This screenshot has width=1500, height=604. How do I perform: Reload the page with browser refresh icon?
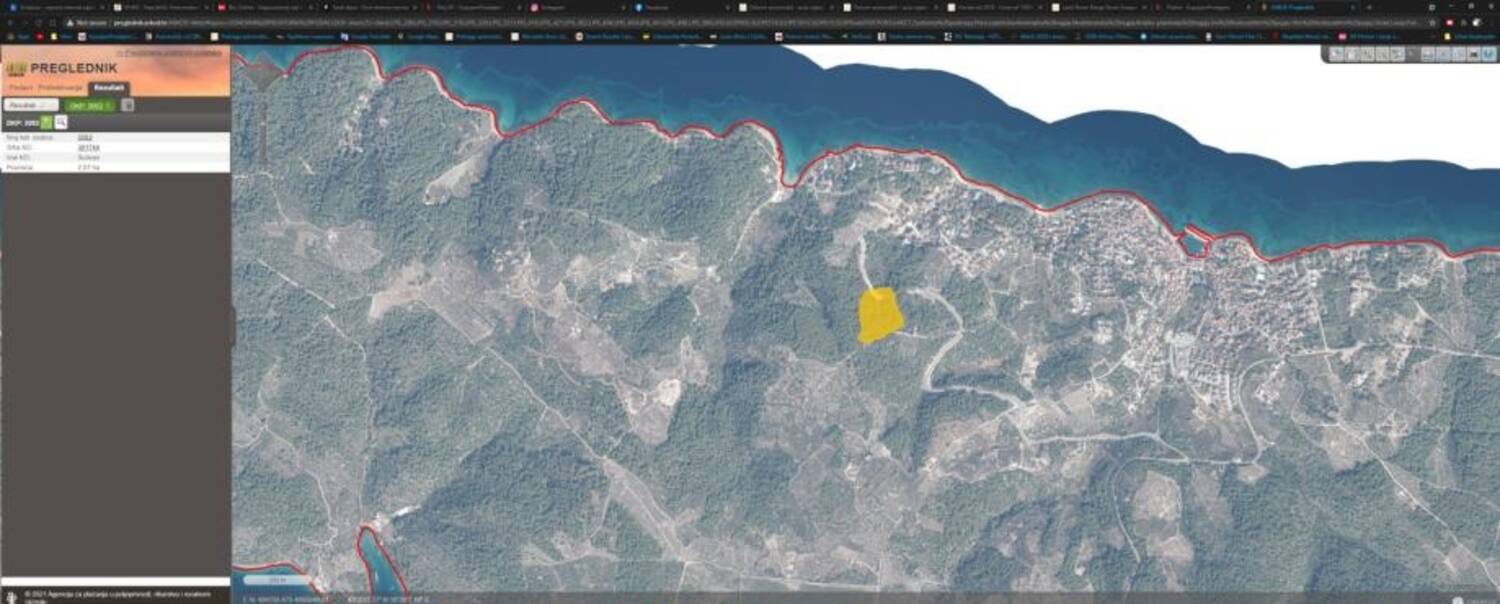point(38,22)
